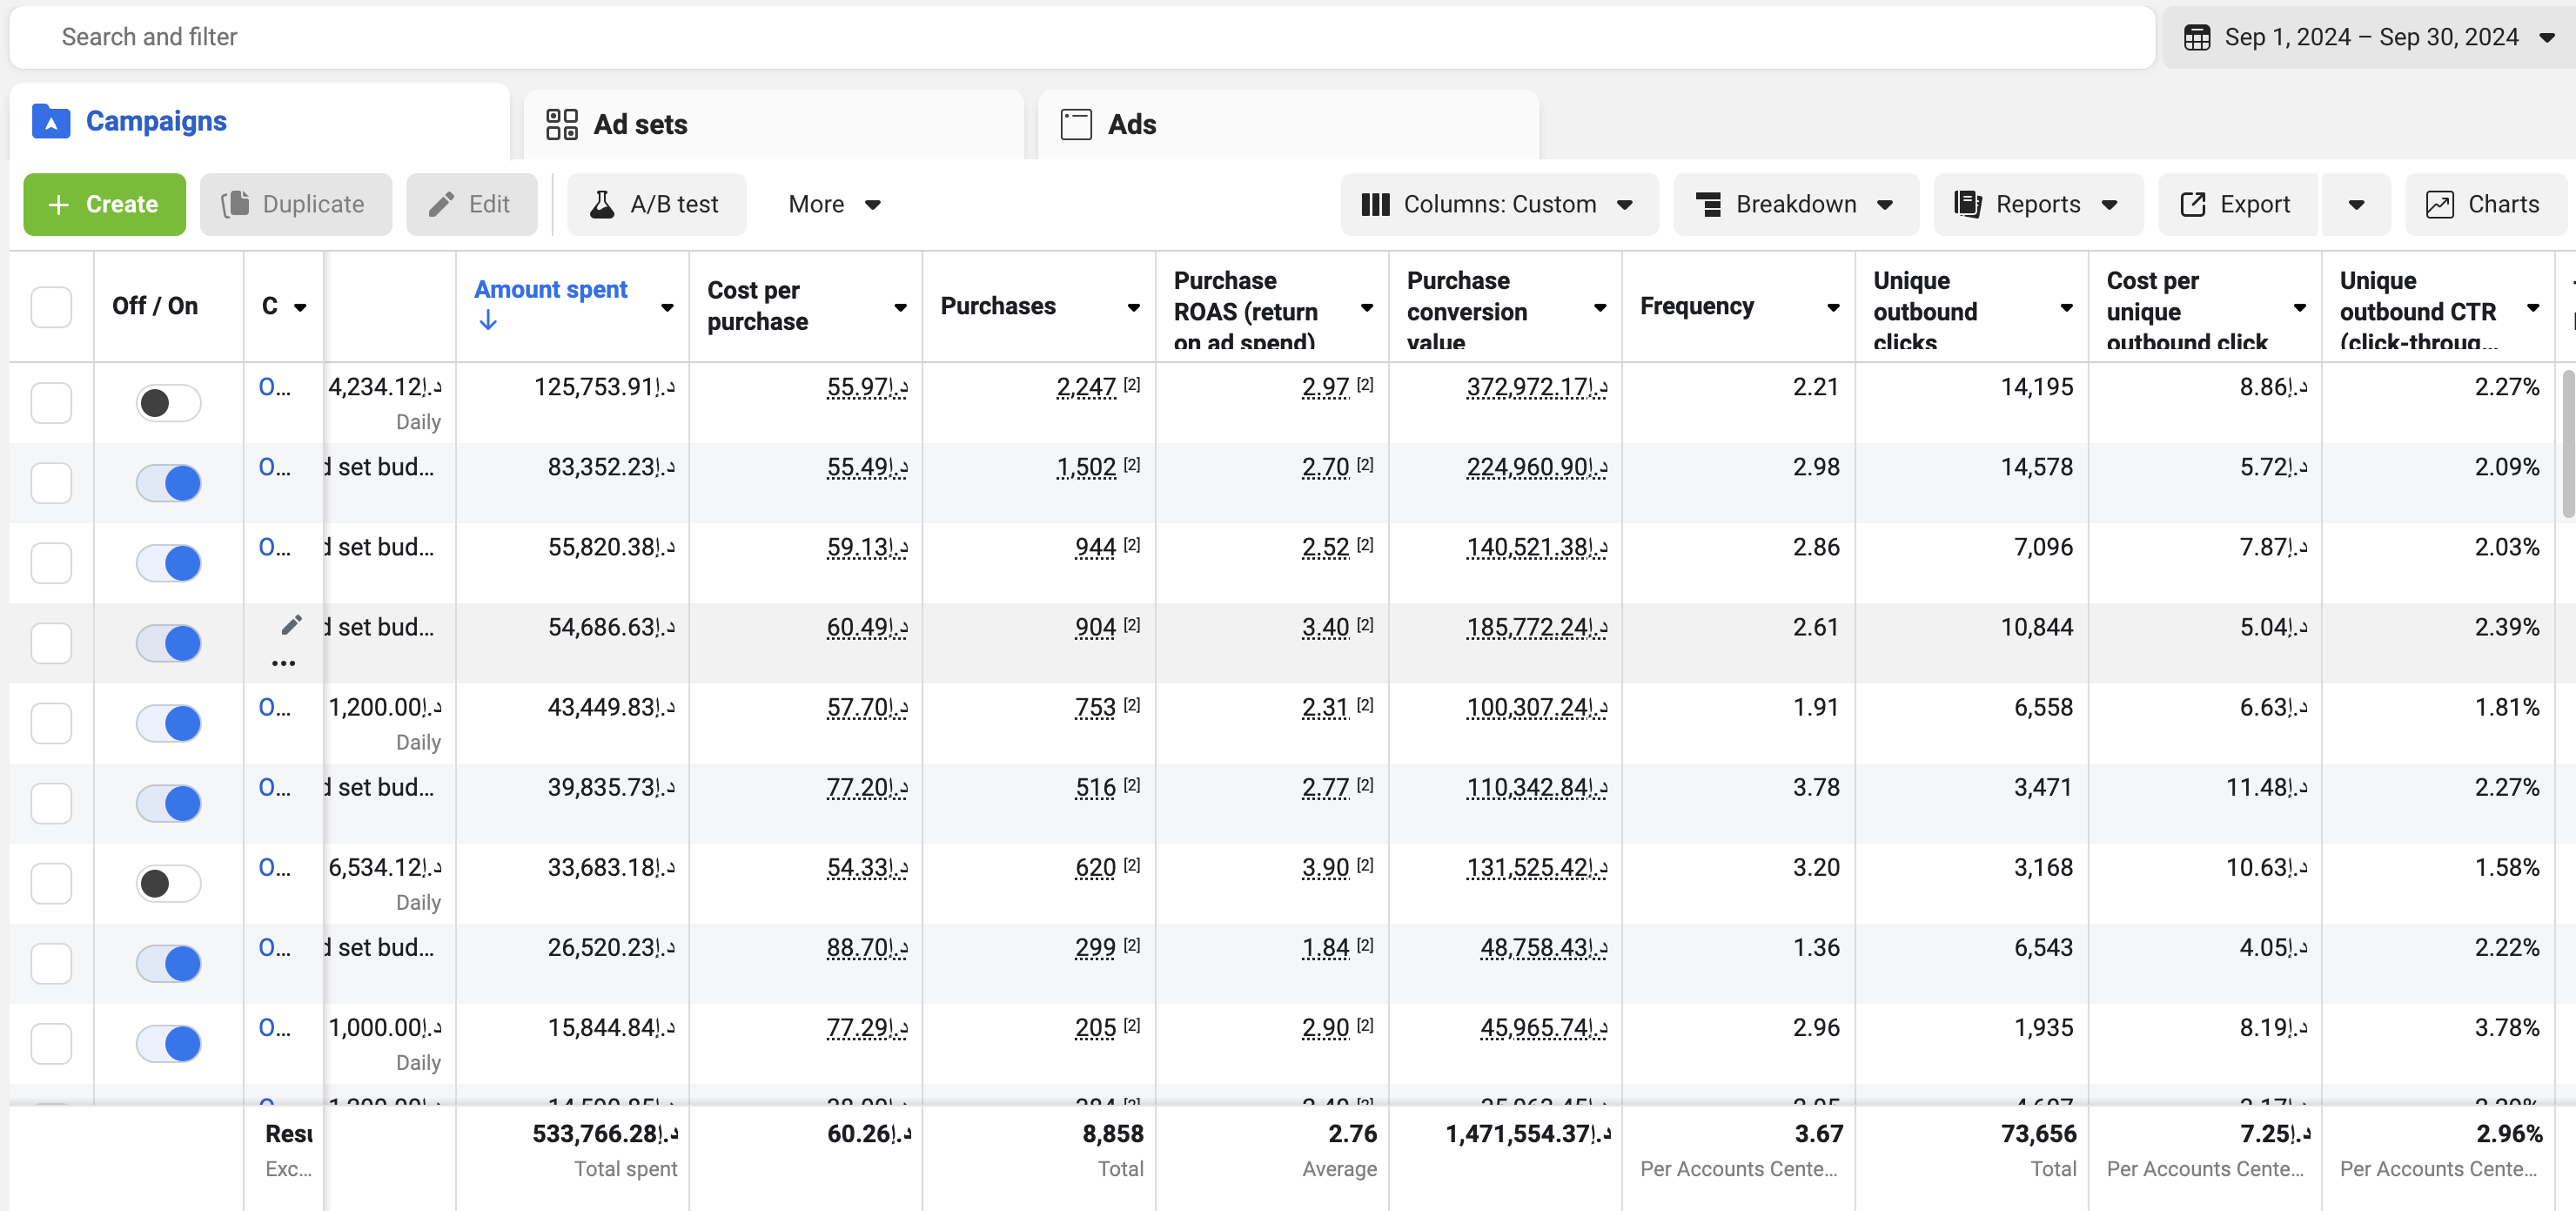Click the Export arrow icon

click(2193, 205)
